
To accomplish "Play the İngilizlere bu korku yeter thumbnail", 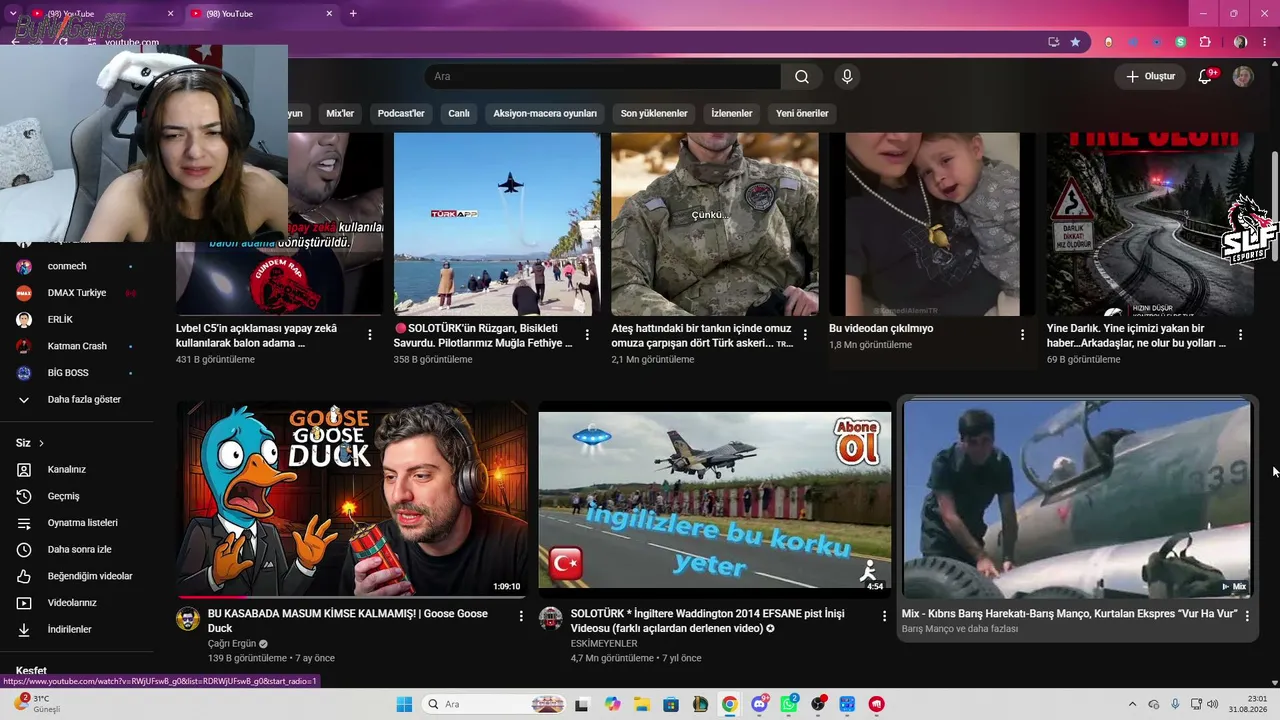I will [715, 498].
